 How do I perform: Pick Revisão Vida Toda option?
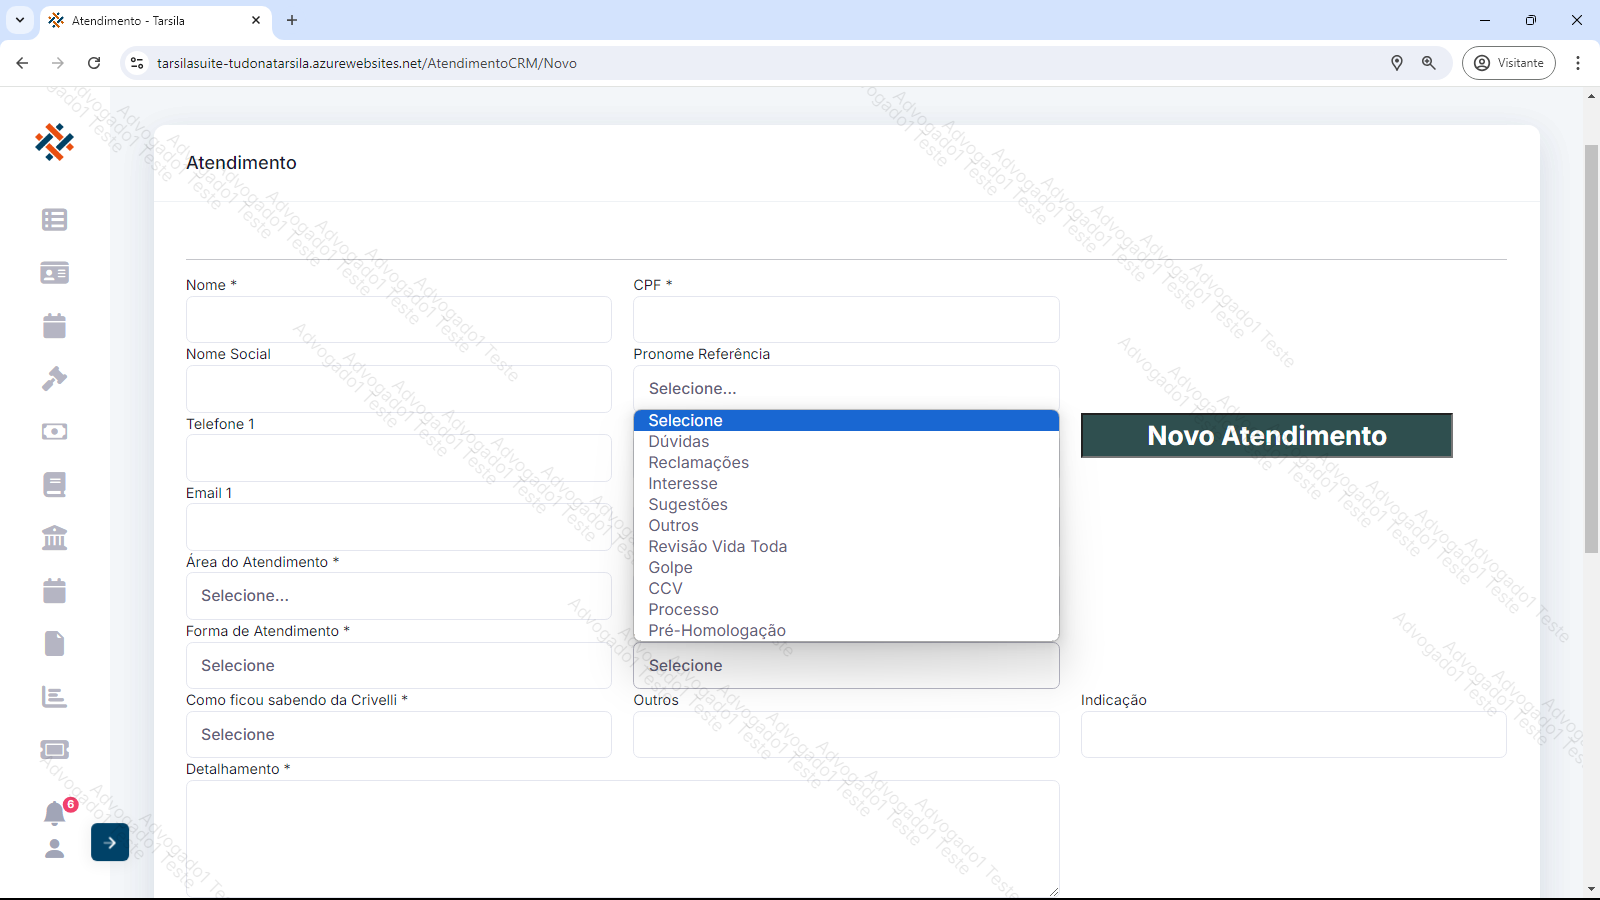point(717,547)
